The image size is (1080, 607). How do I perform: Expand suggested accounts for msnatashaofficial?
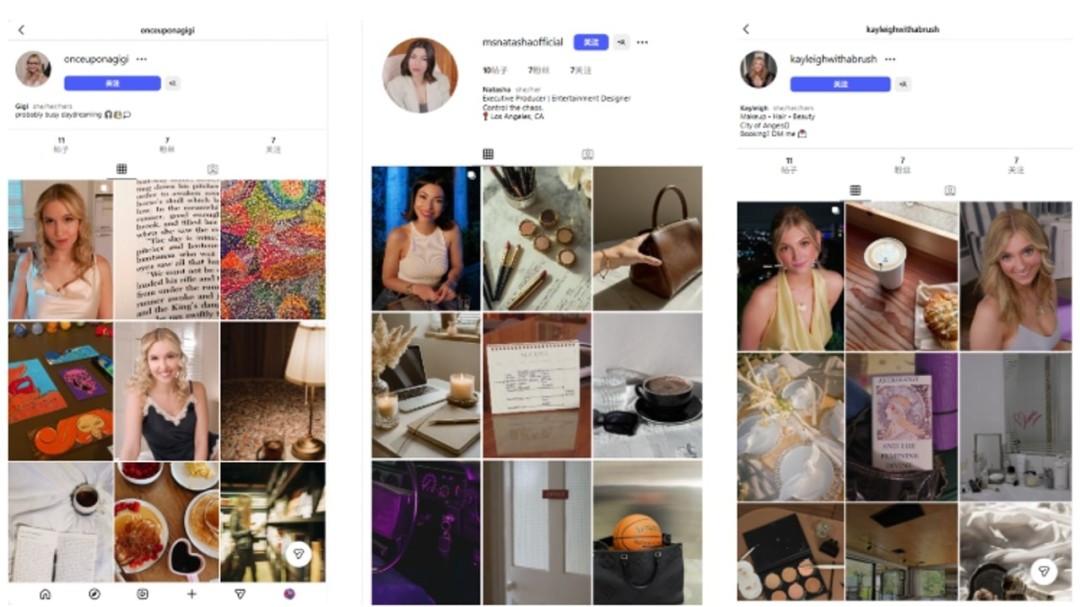[621, 43]
